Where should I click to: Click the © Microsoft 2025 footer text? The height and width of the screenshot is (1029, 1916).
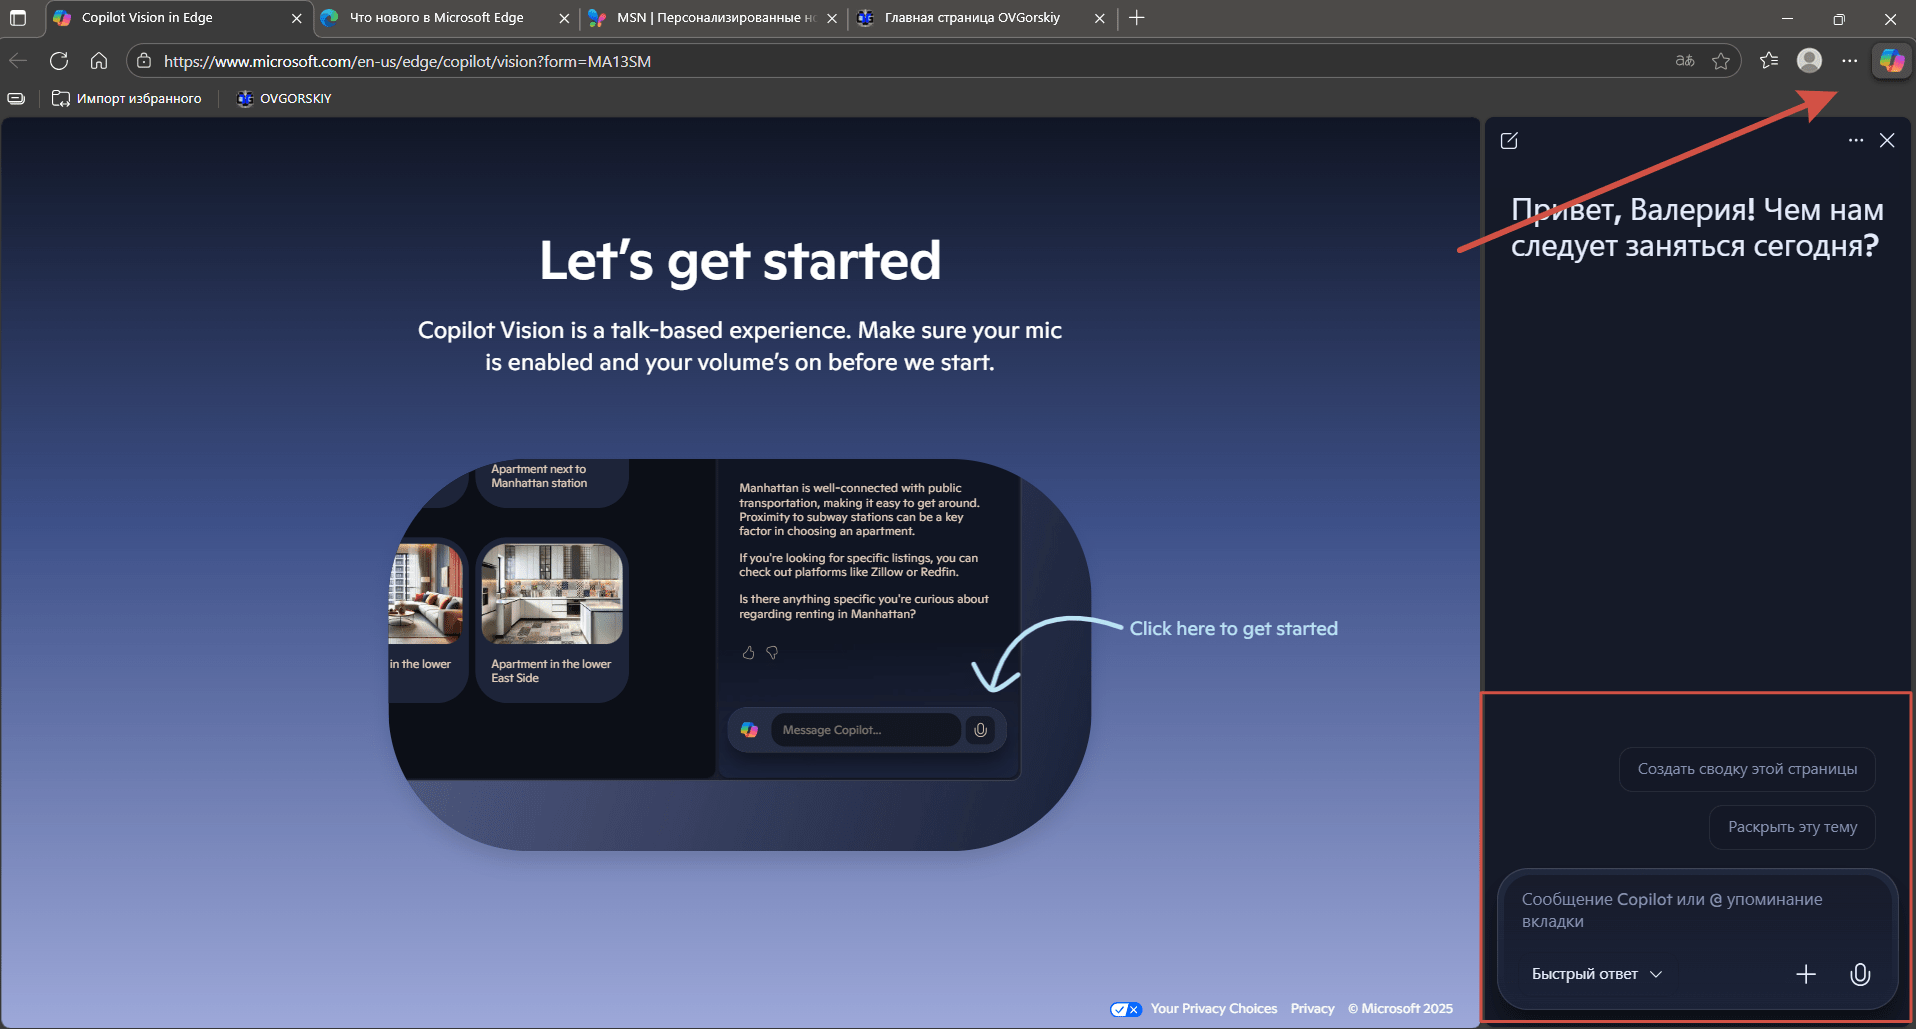(1400, 1008)
